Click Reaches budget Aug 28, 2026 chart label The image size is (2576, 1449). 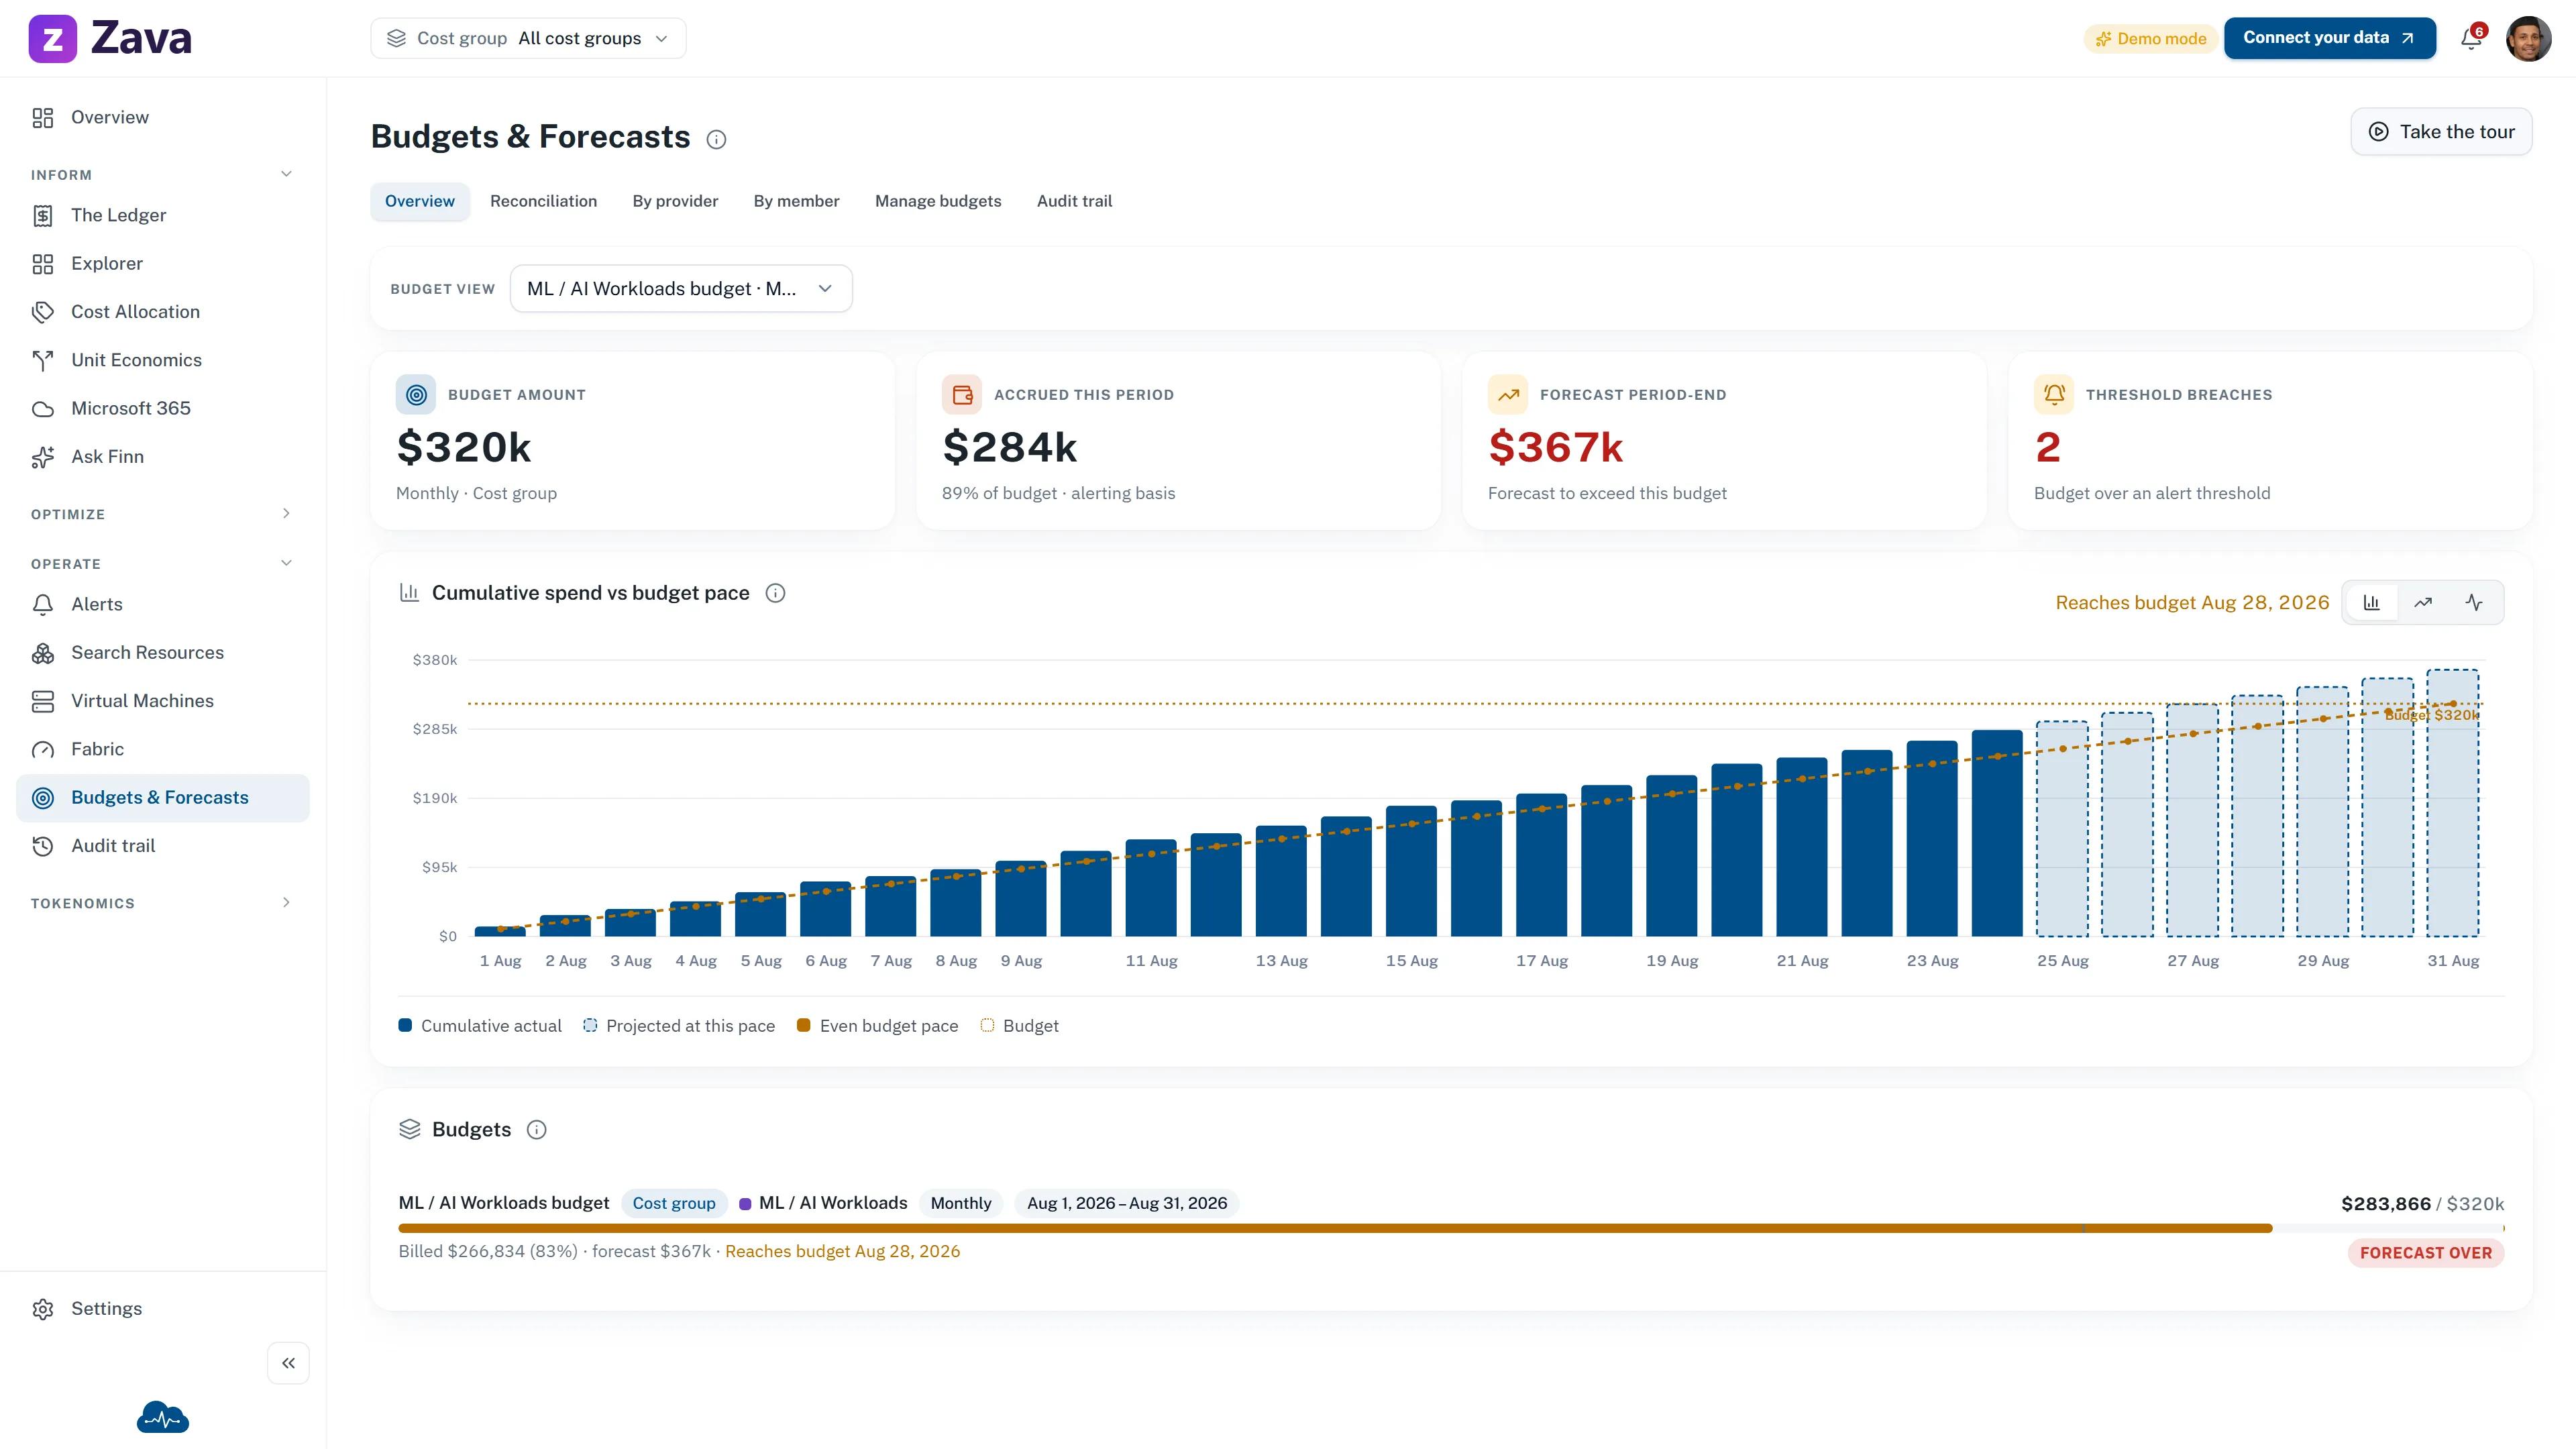click(x=2192, y=602)
